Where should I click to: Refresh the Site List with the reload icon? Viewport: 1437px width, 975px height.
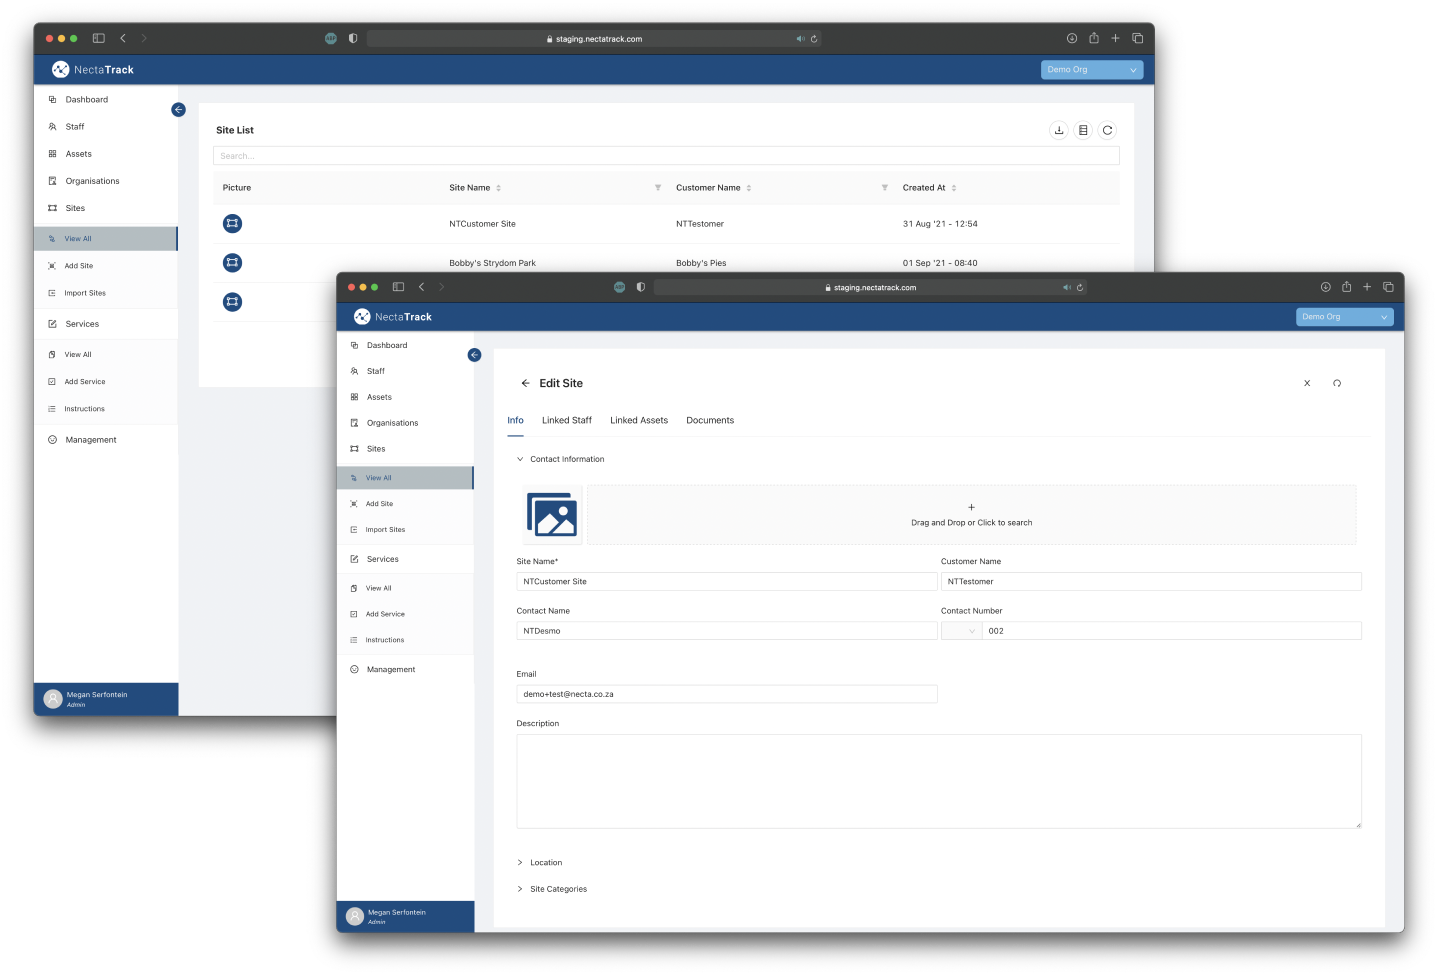pyautogui.click(x=1107, y=130)
